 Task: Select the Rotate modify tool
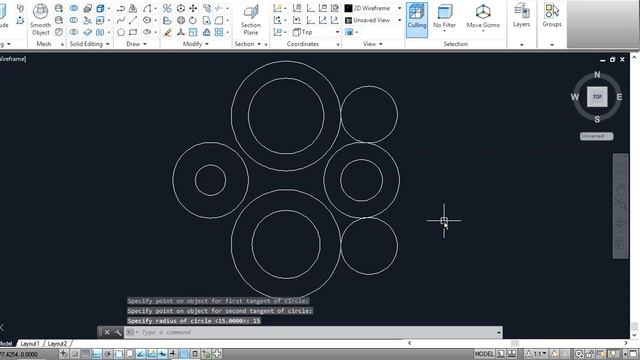pyautogui.click(x=193, y=20)
